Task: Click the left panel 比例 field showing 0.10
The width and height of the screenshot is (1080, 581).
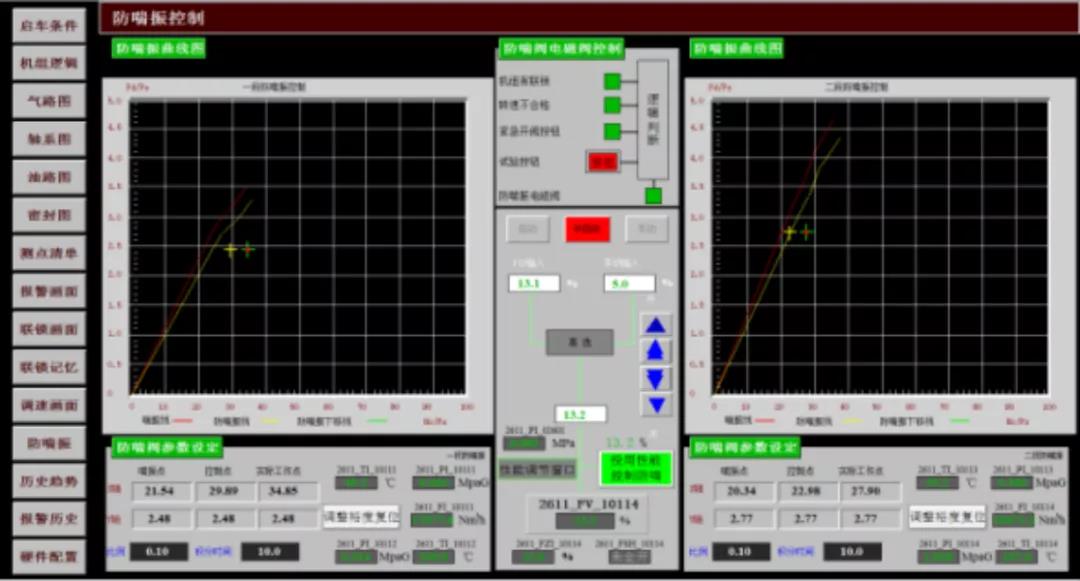Action: (x=158, y=551)
